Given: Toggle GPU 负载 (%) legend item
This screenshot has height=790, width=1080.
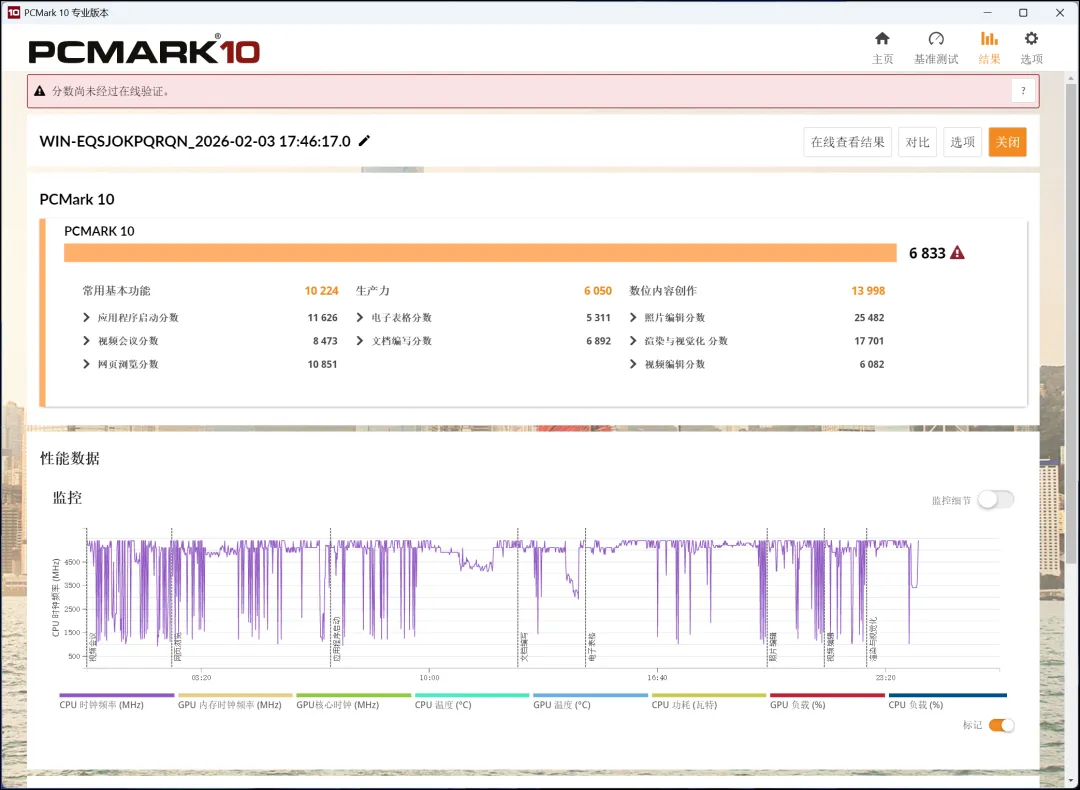Looking at the screenshot, I should pos(827,701).
